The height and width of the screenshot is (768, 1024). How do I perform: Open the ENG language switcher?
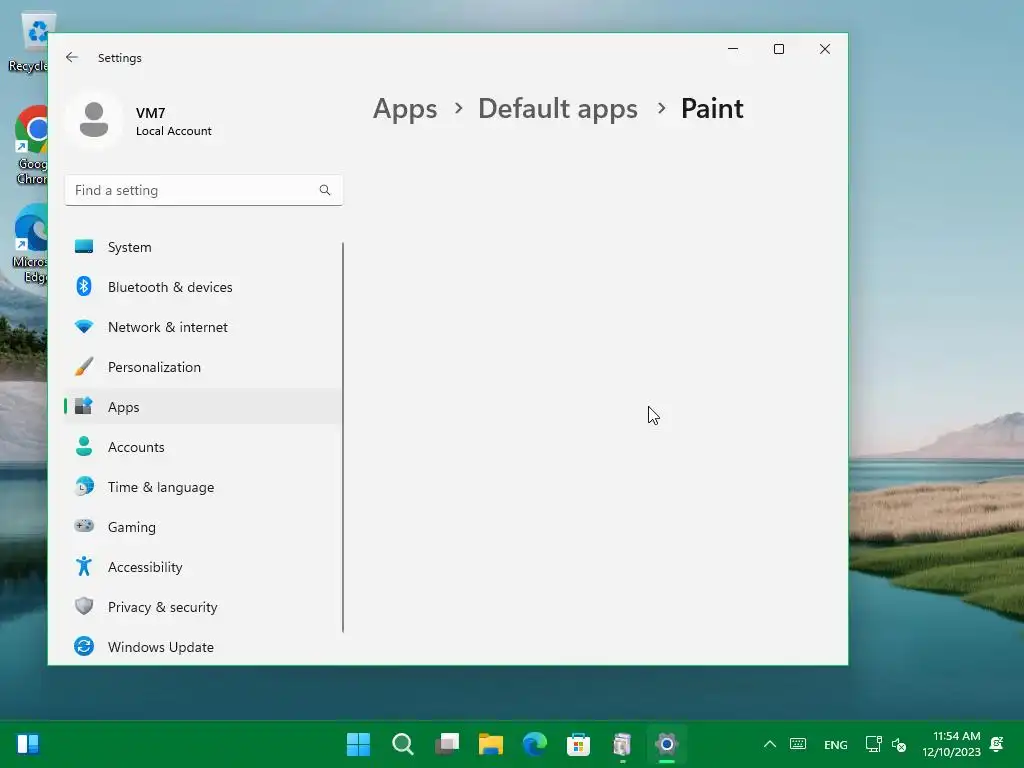[835, 744]
